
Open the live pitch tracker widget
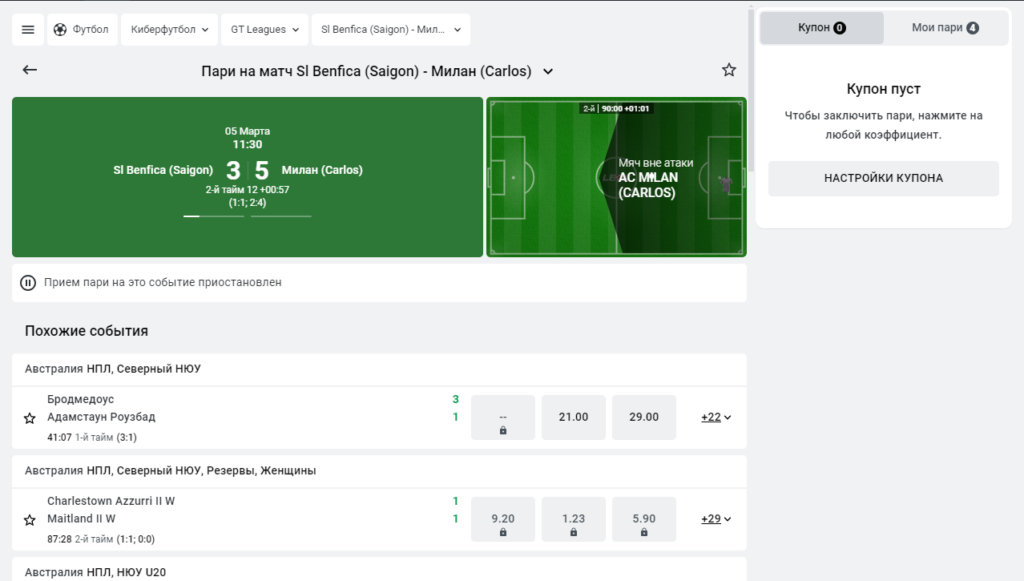(x=616, y=177)
